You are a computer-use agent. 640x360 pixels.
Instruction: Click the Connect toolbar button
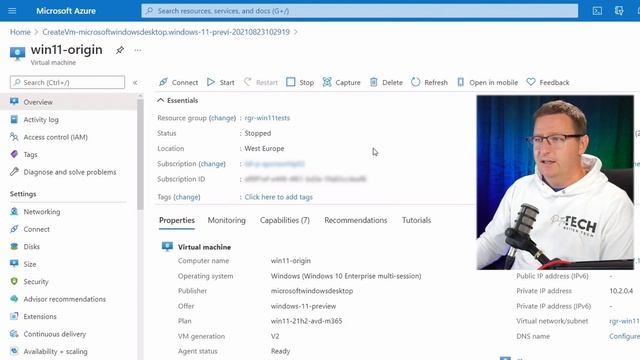(178, 82)
